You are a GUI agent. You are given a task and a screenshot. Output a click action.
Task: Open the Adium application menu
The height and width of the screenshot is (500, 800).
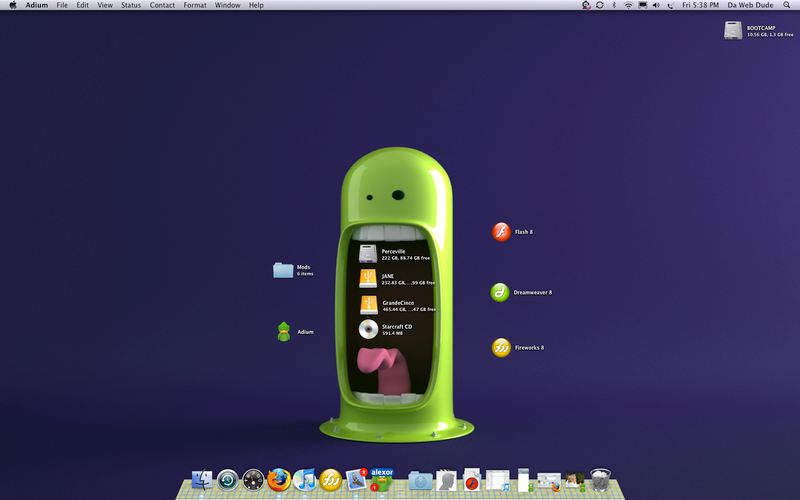pos(37,5)
